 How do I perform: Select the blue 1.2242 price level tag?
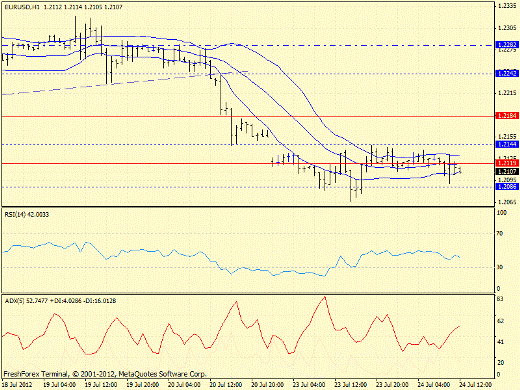pos(507,73)
